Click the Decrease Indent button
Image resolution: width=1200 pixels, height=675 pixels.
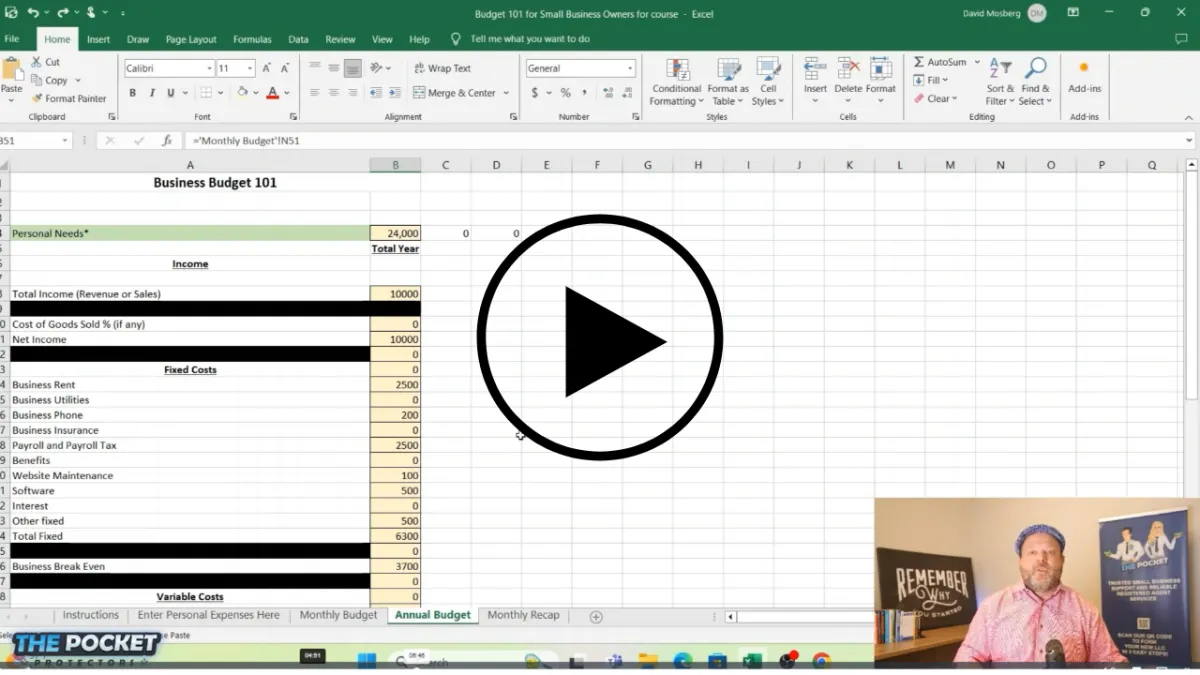pyautogui.click(x=376, y=93)
